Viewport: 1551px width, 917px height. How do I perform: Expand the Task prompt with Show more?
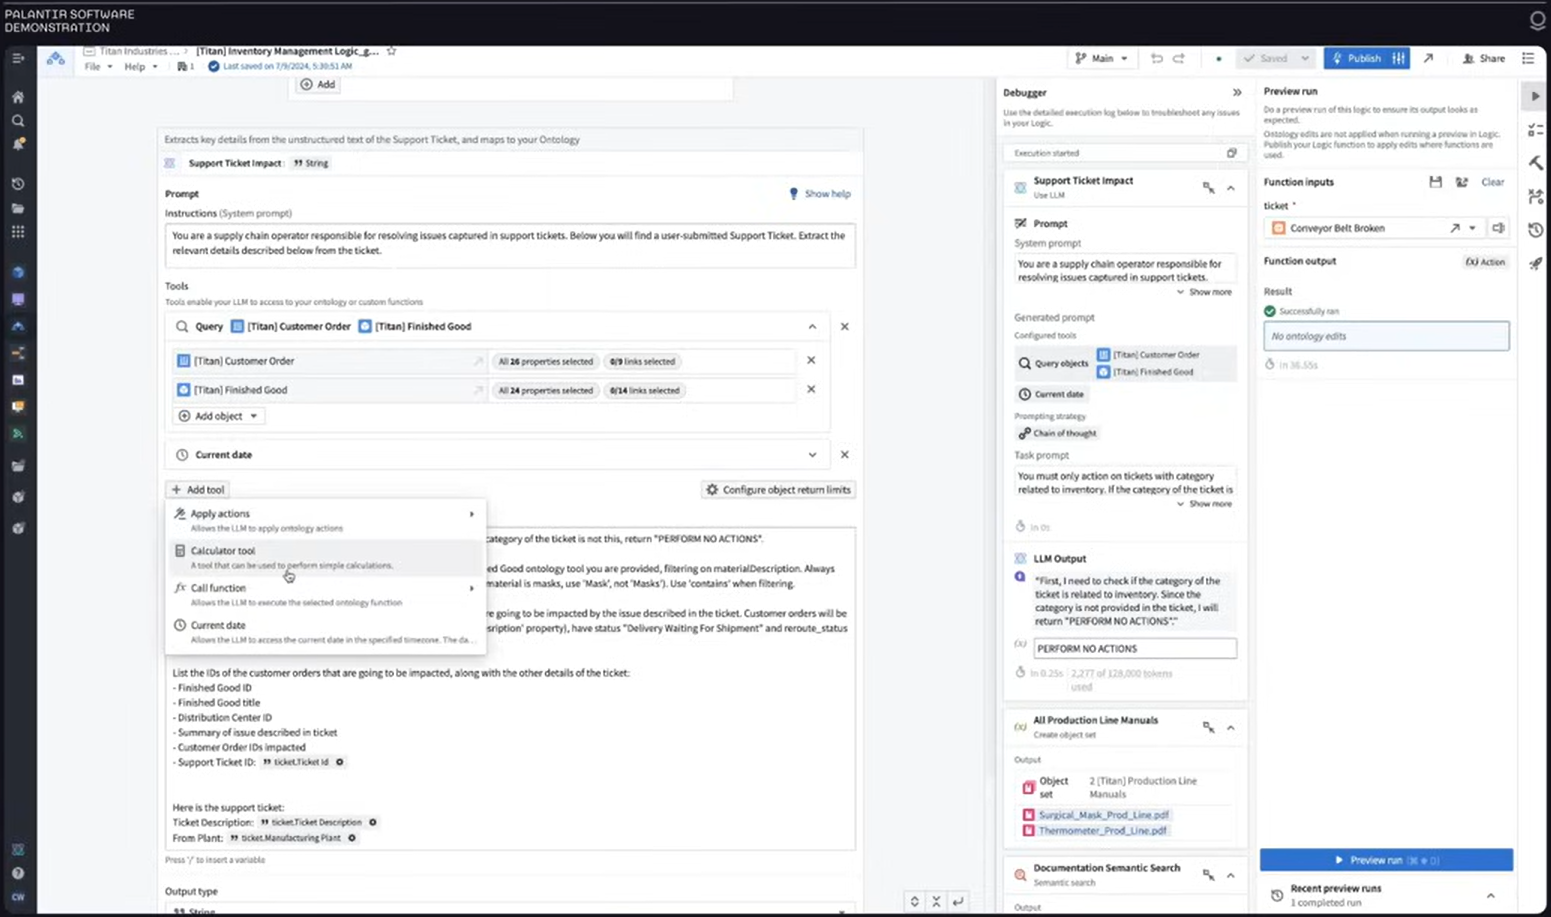coord(1204,504)
